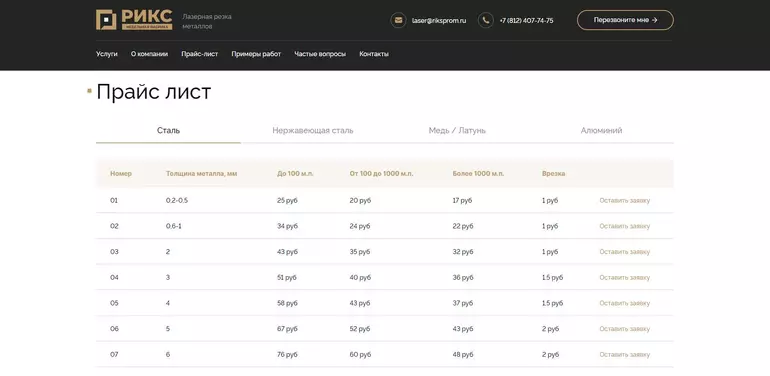
Task: Go to Прайс-лист menu item
Action: click(199, 54)
